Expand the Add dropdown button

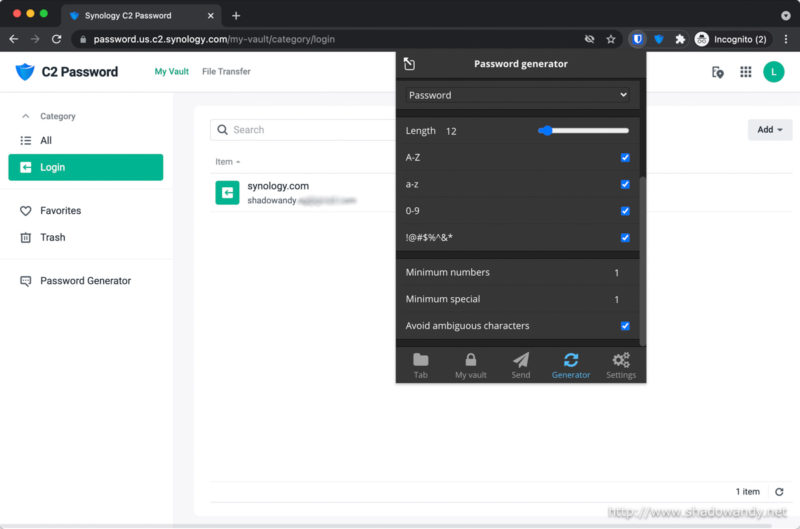pos(769,130)
